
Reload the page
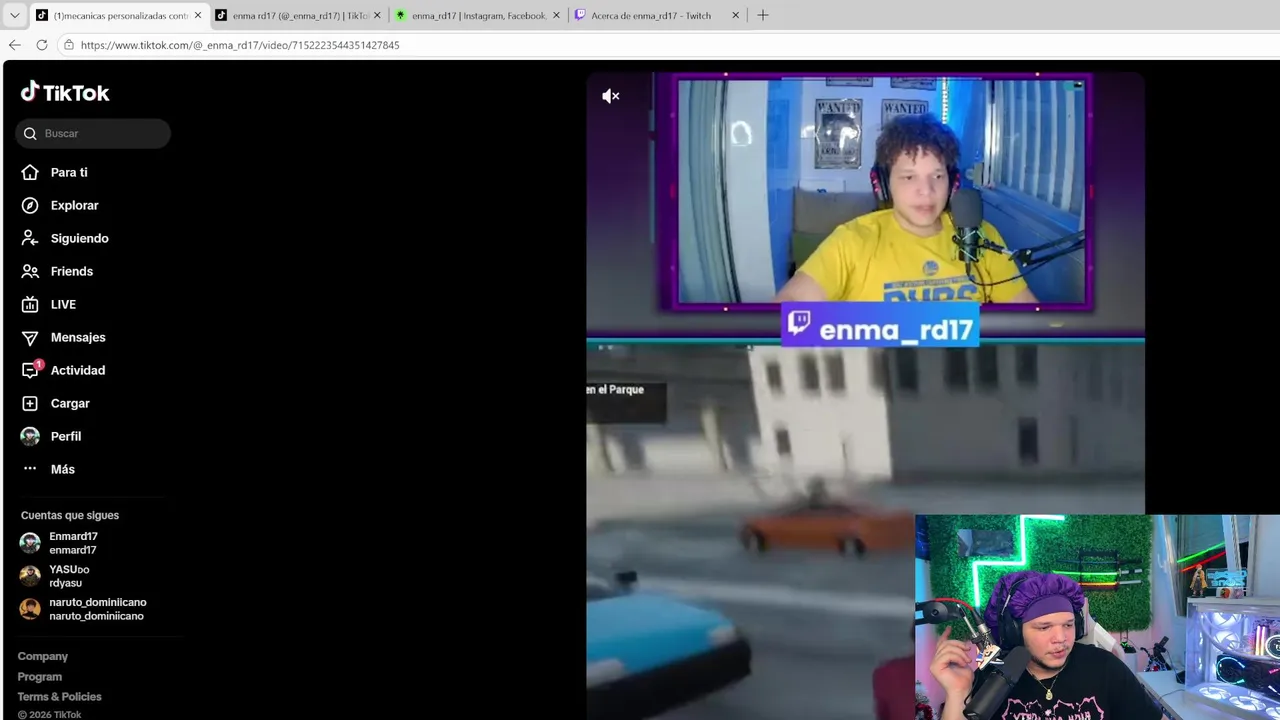tap(42, 45)
